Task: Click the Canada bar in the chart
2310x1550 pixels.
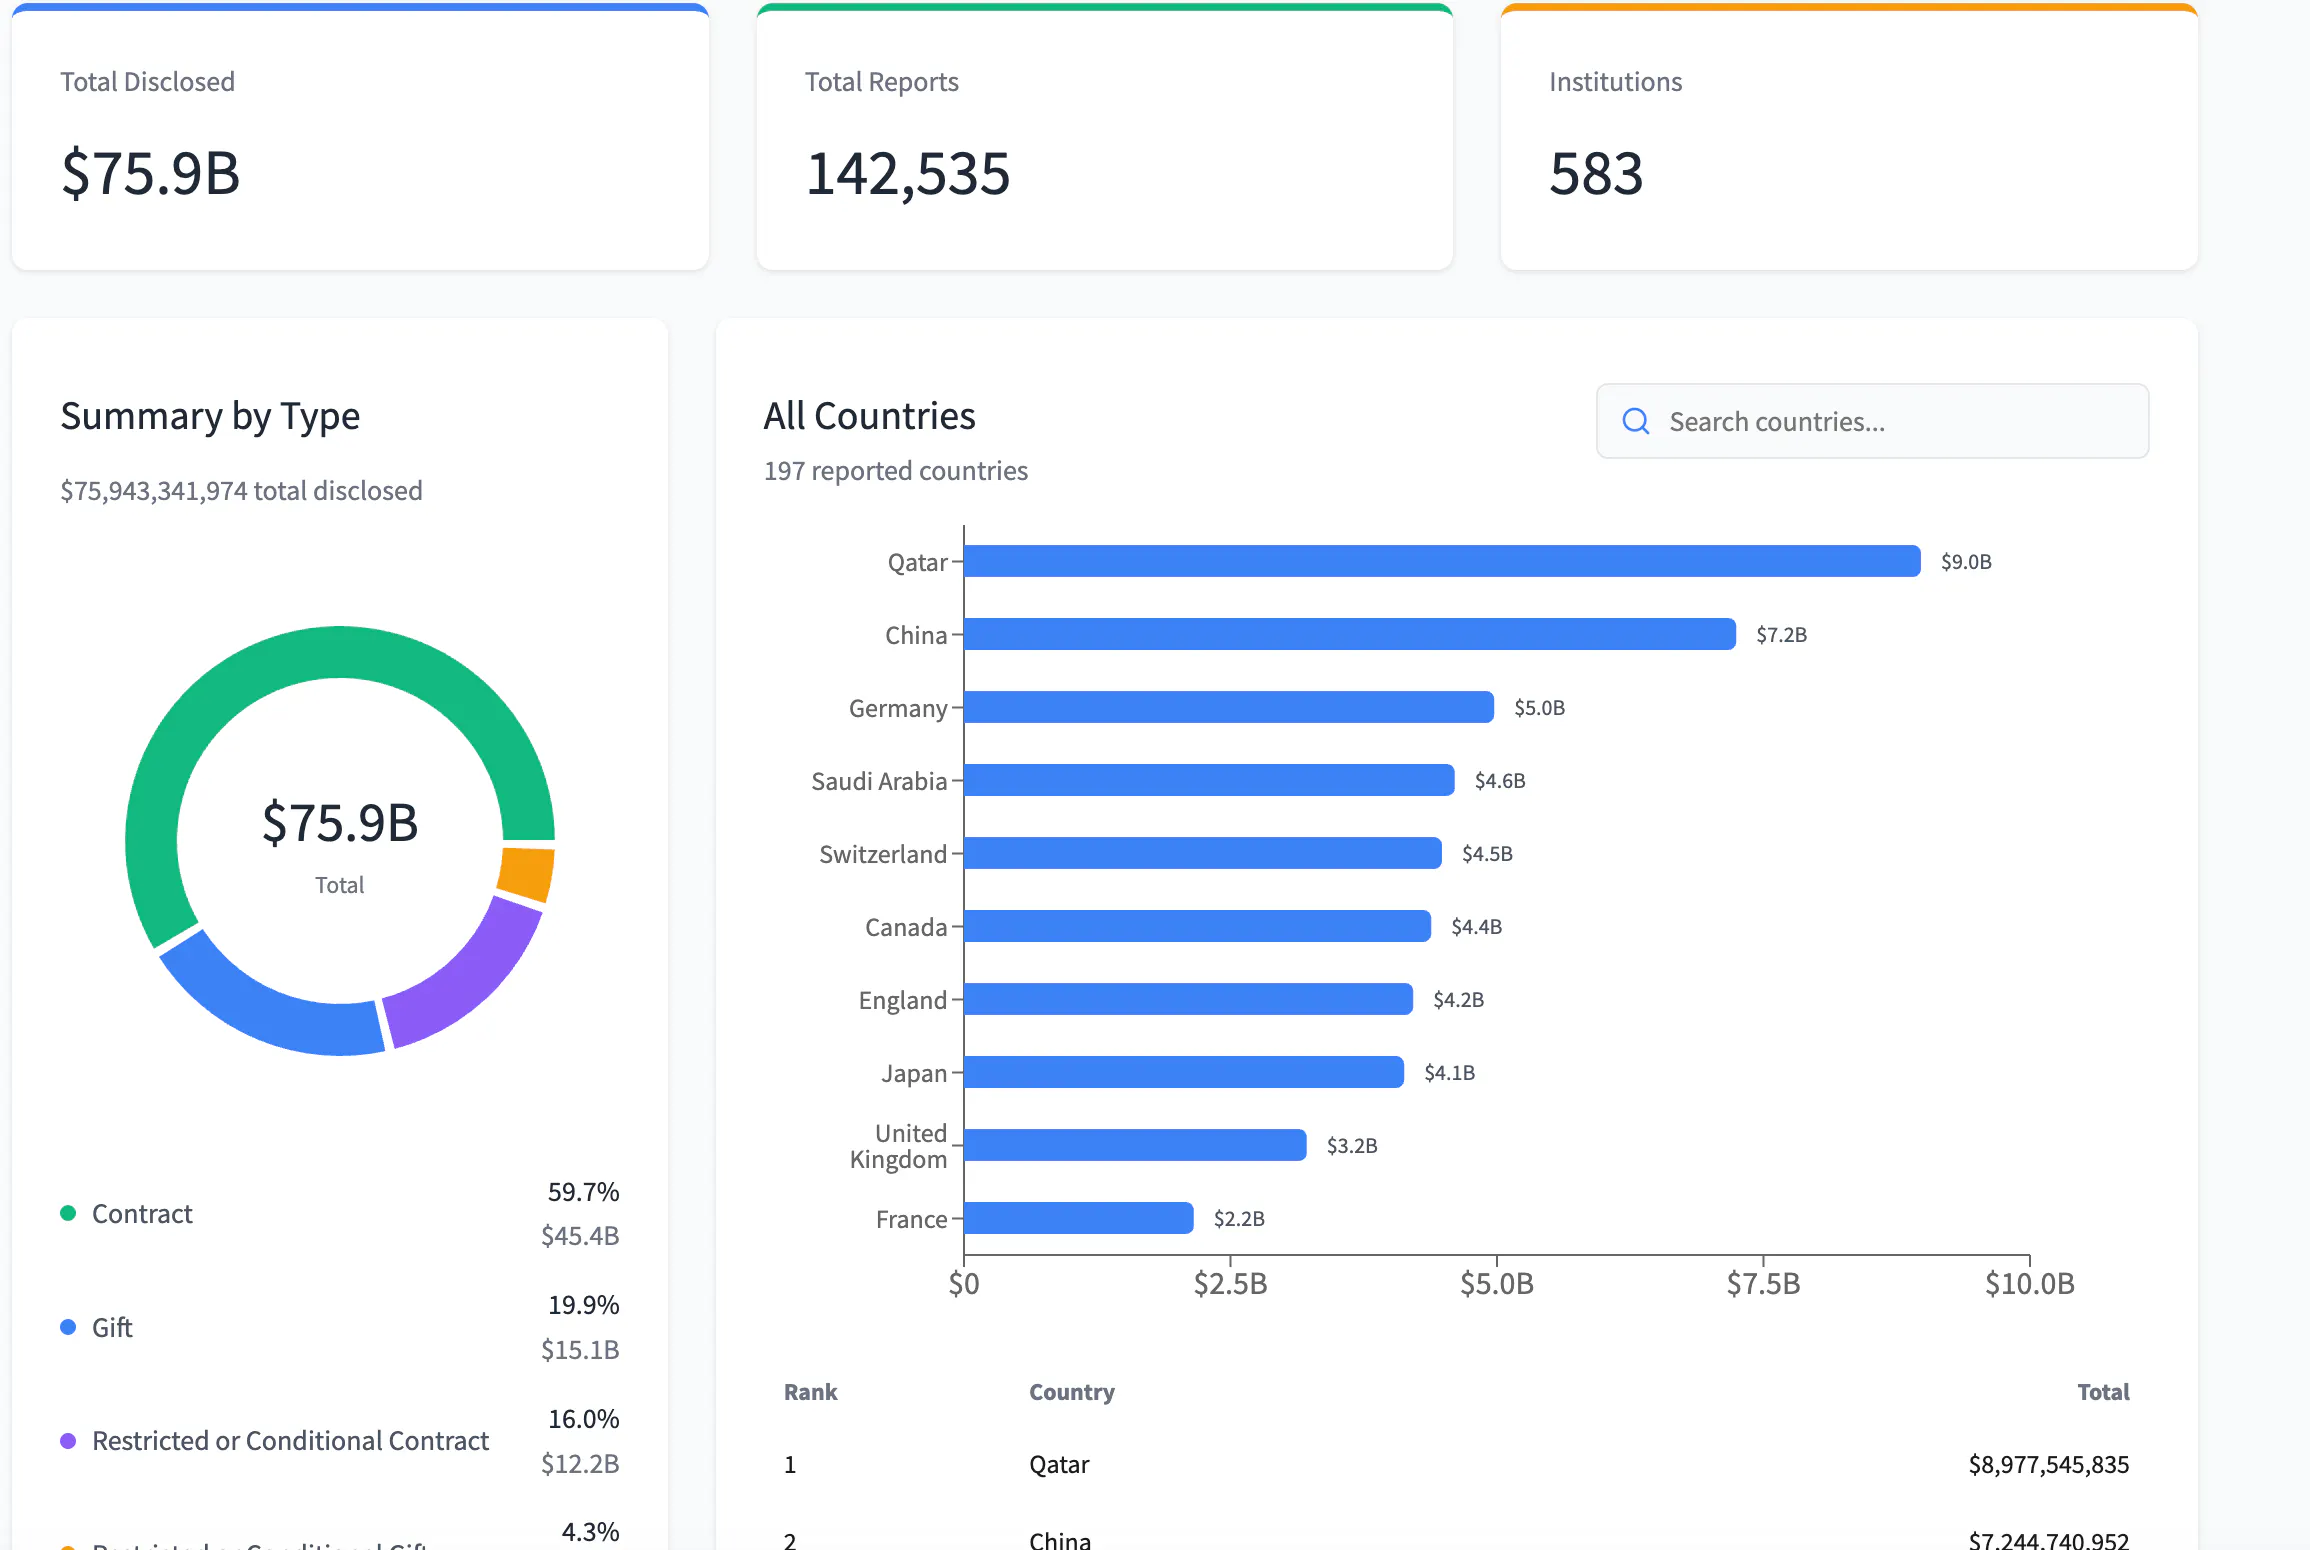Action: point(1197,926)
